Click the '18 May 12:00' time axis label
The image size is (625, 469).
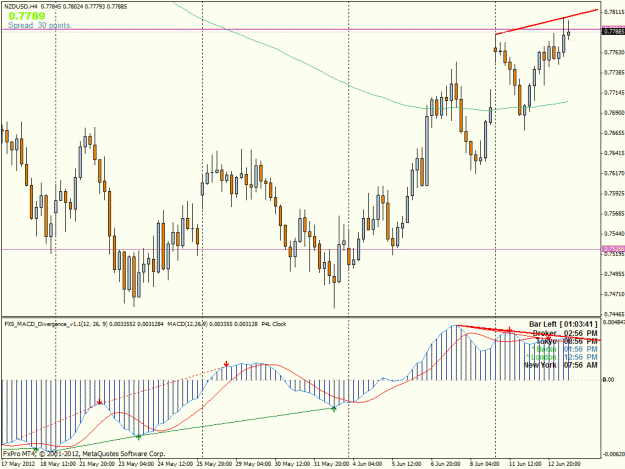tap(58, 464)
